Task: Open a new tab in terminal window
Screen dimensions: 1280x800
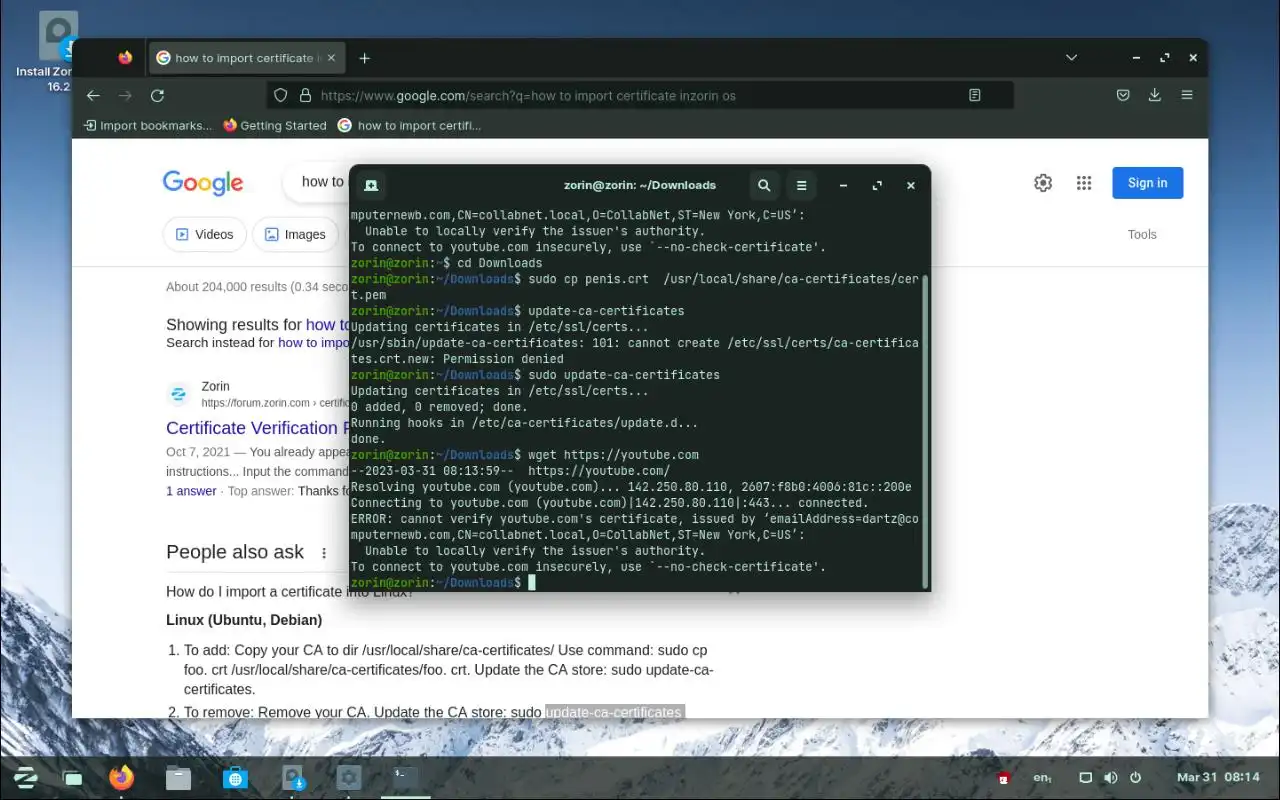Action: point(371,185)
